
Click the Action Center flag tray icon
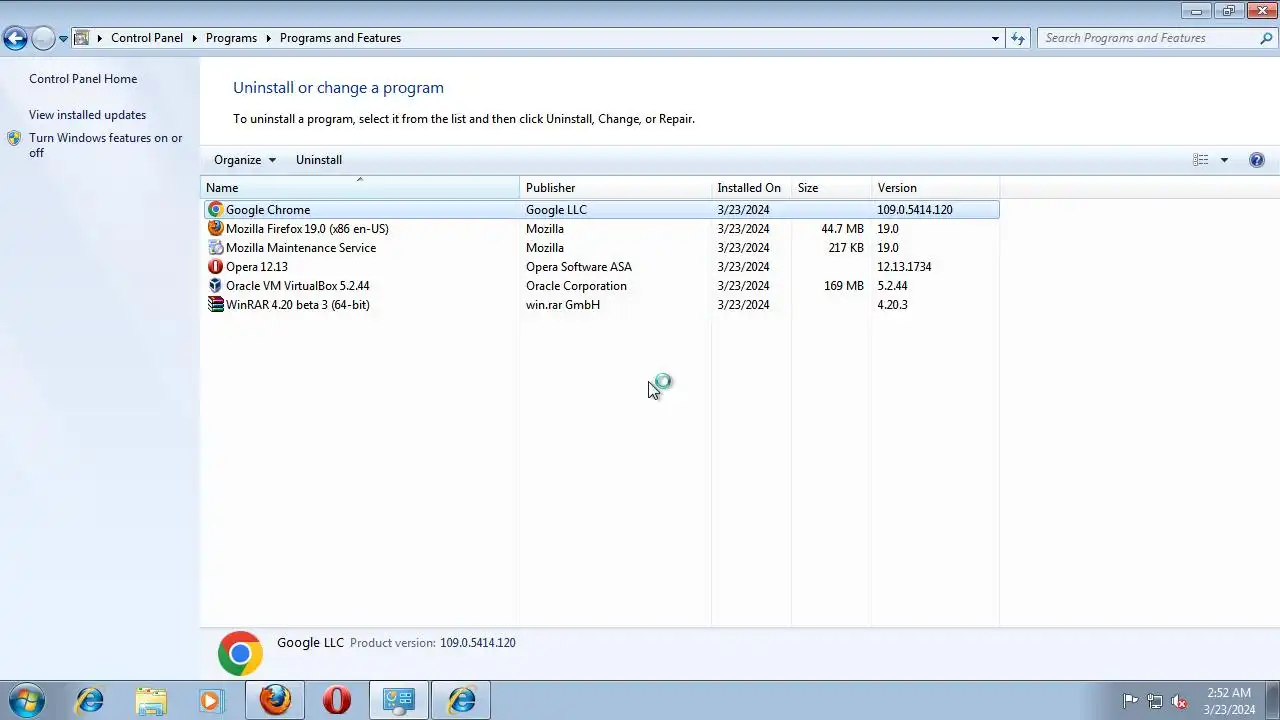1130,701
